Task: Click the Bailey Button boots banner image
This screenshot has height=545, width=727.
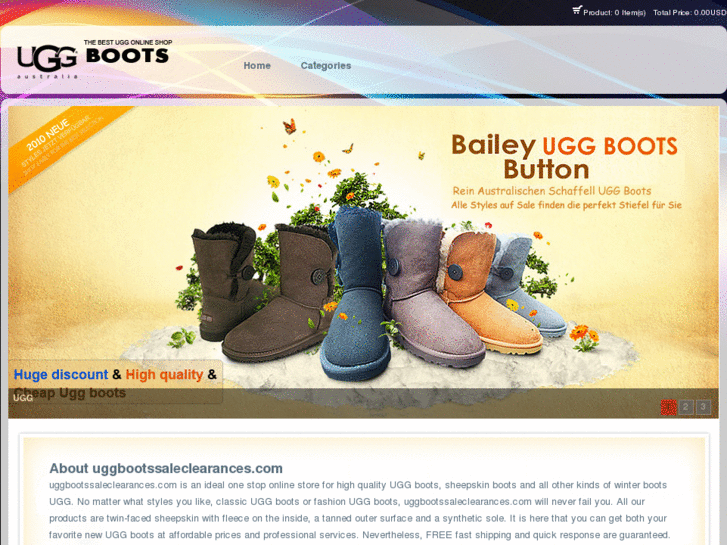Action: coord(364,262)
